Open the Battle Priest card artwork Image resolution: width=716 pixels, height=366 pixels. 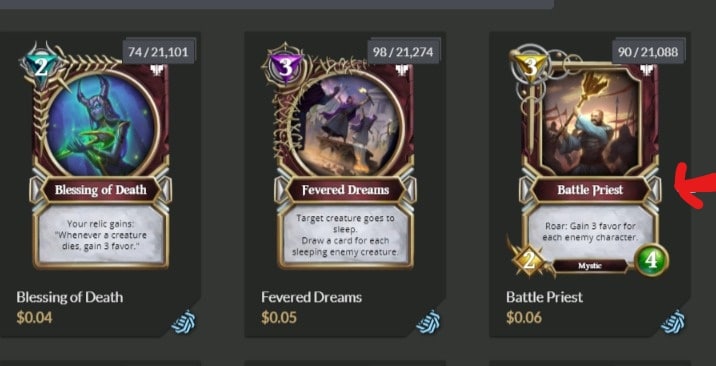(x=591, y=122)
